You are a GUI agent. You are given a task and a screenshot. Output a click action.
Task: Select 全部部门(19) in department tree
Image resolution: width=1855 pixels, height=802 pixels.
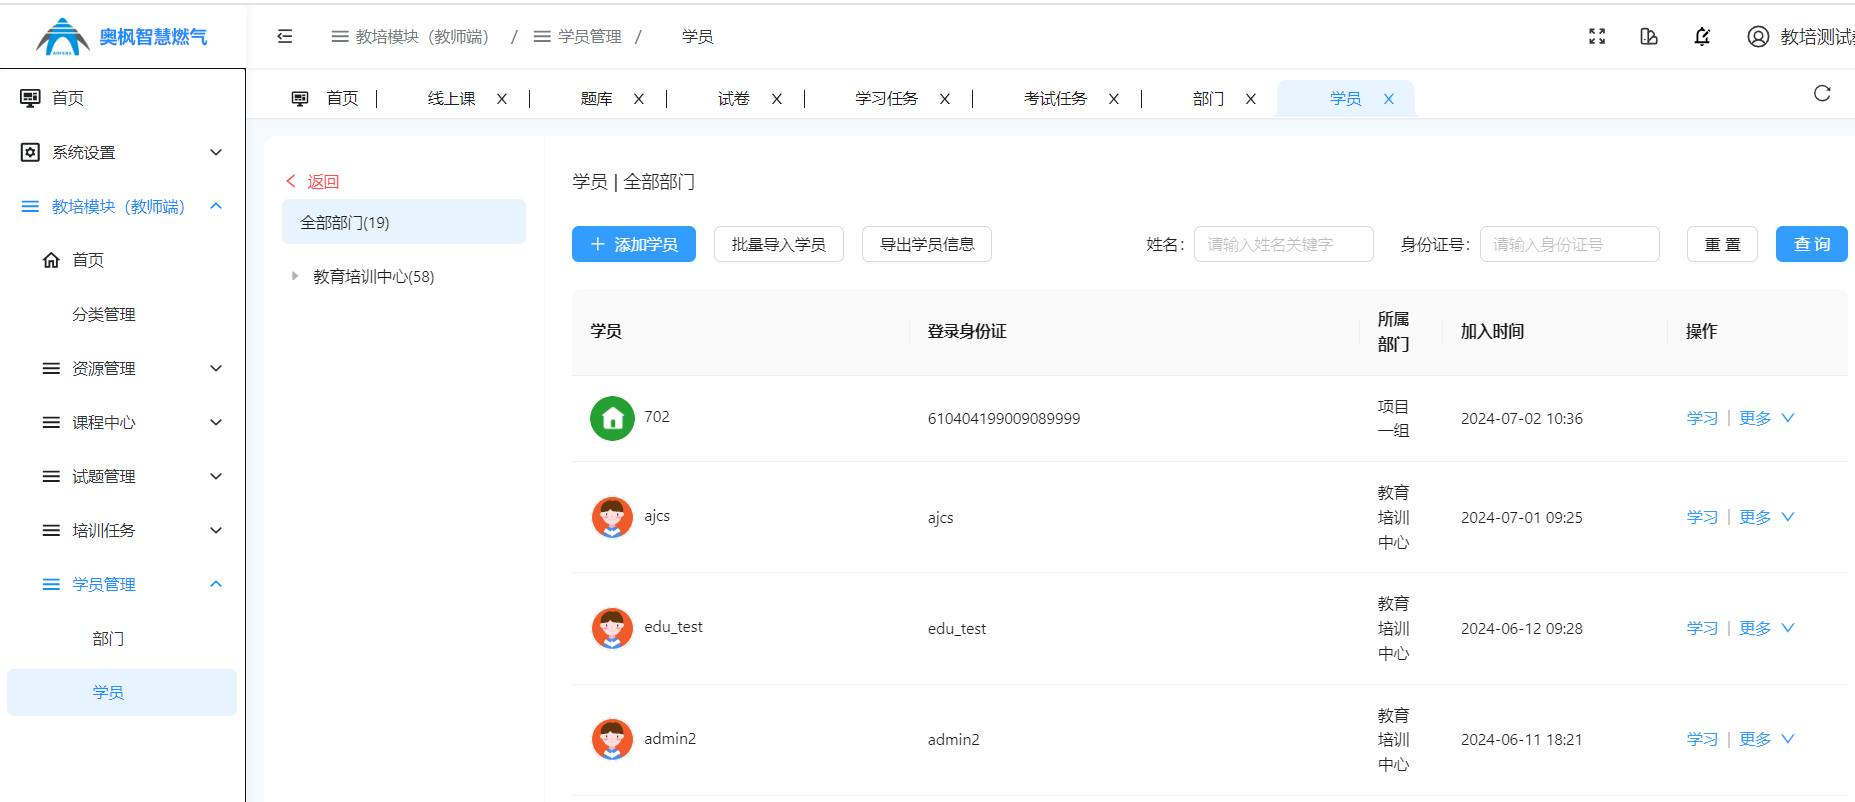[x=404, y=222]
